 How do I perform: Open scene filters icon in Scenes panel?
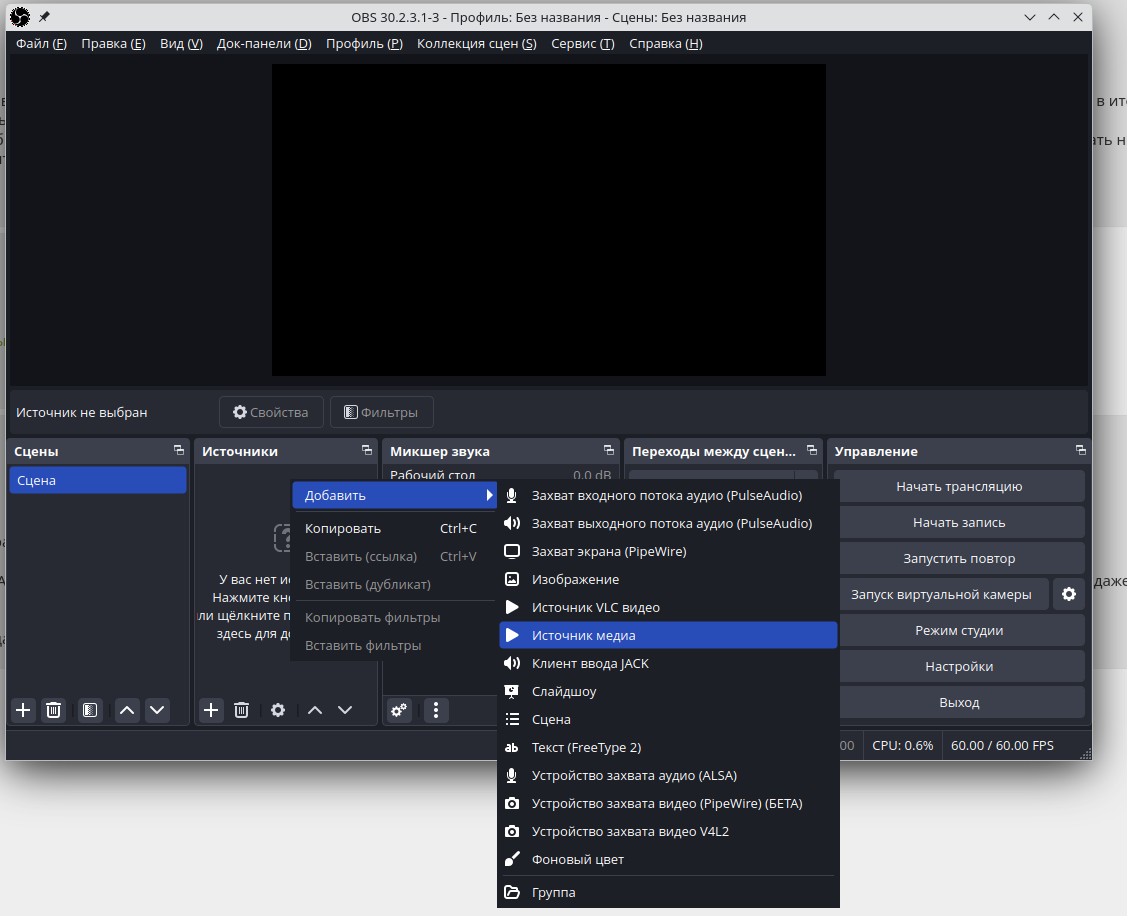[90, 710]
